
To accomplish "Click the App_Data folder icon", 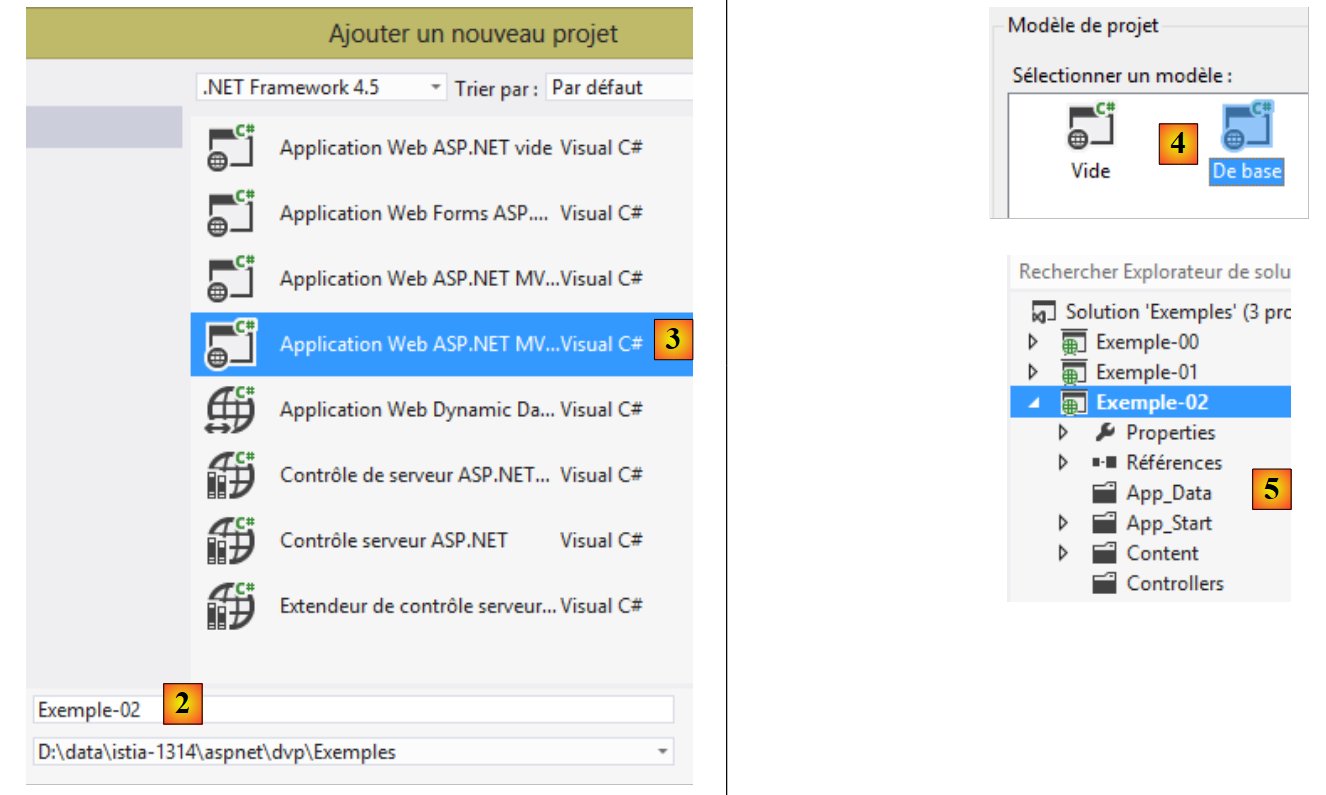I will [x=1104, y=493].
